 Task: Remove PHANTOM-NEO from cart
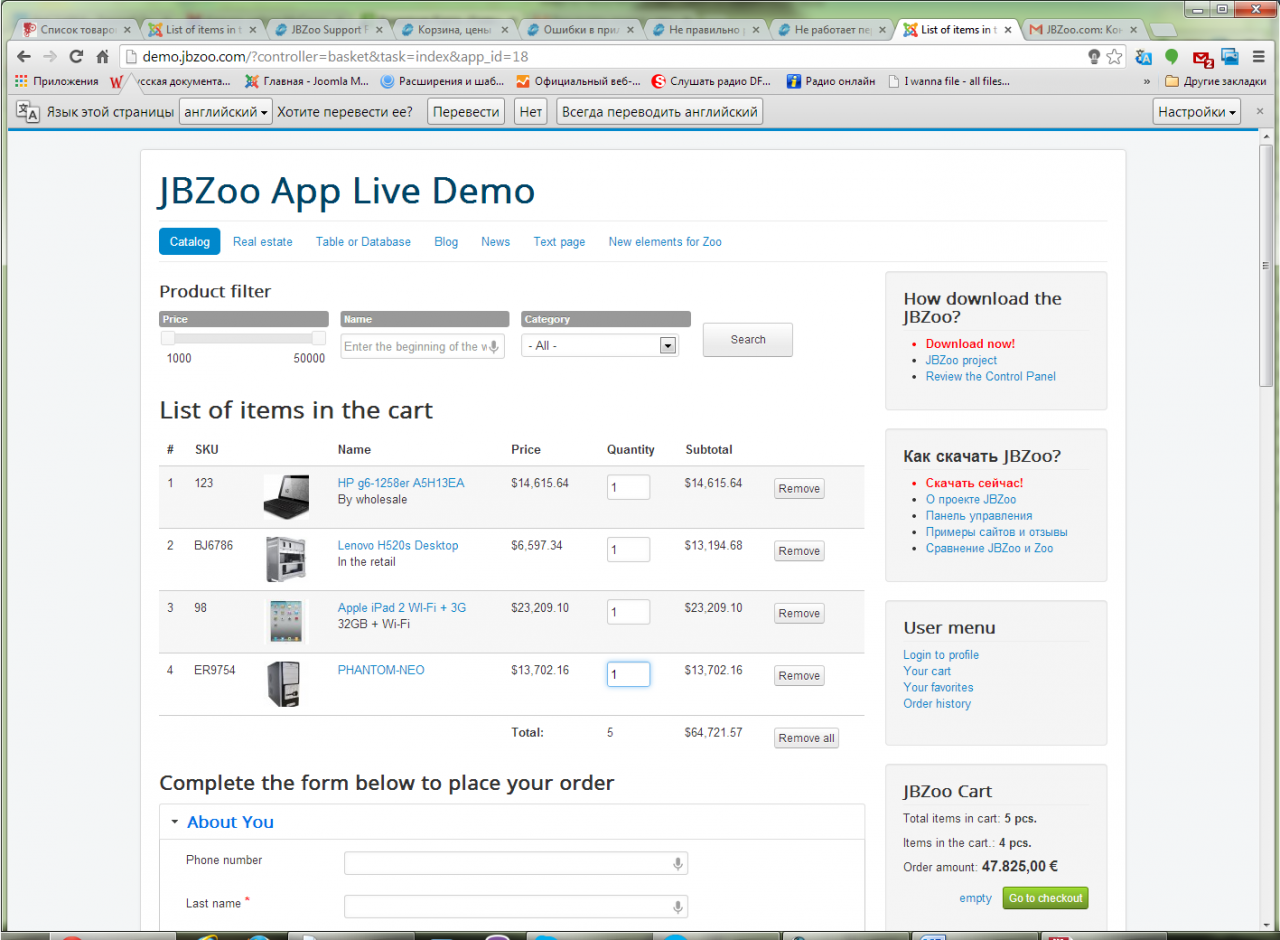click(x=799, y=676)
